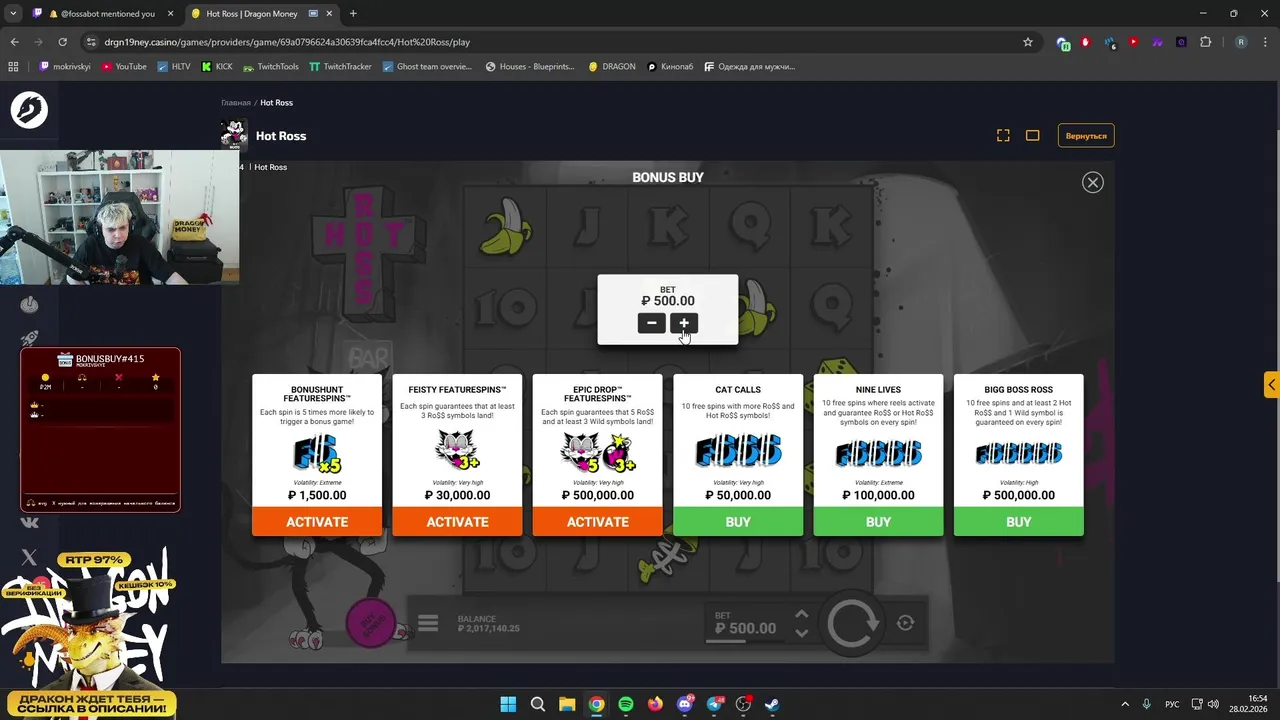Click the volume icon in the tray
This screenshot has height=720, width=1280.
[1213, 704]
